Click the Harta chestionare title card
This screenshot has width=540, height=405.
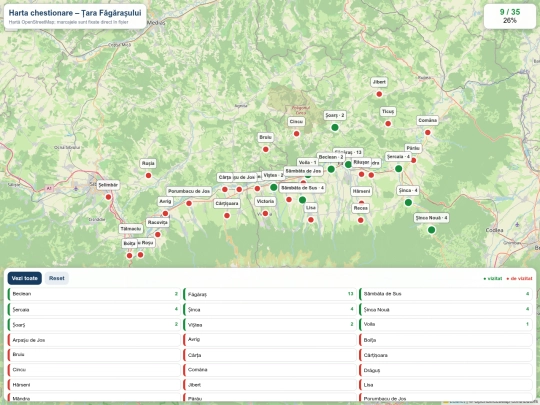(x=75, y=16)
